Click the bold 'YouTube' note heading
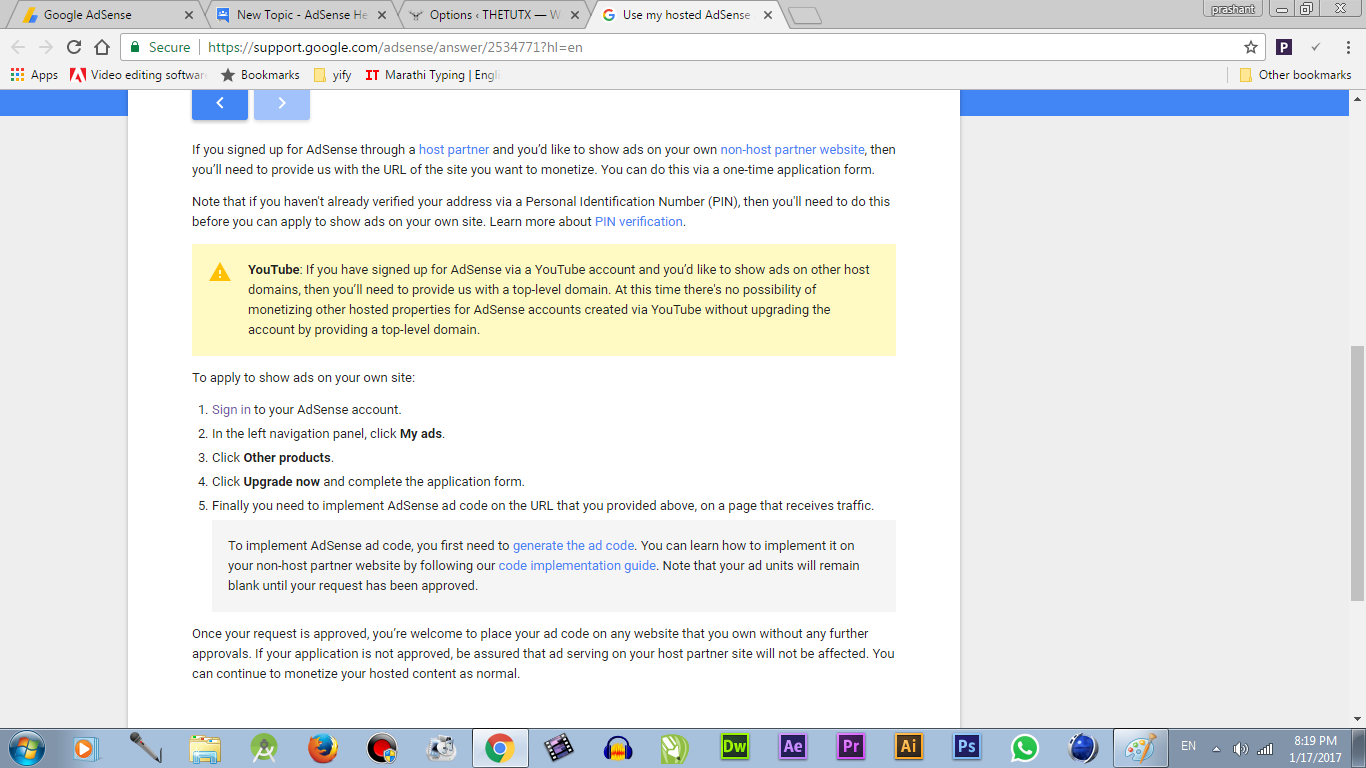Viewport: 1366px width, 768px height. 274,270
